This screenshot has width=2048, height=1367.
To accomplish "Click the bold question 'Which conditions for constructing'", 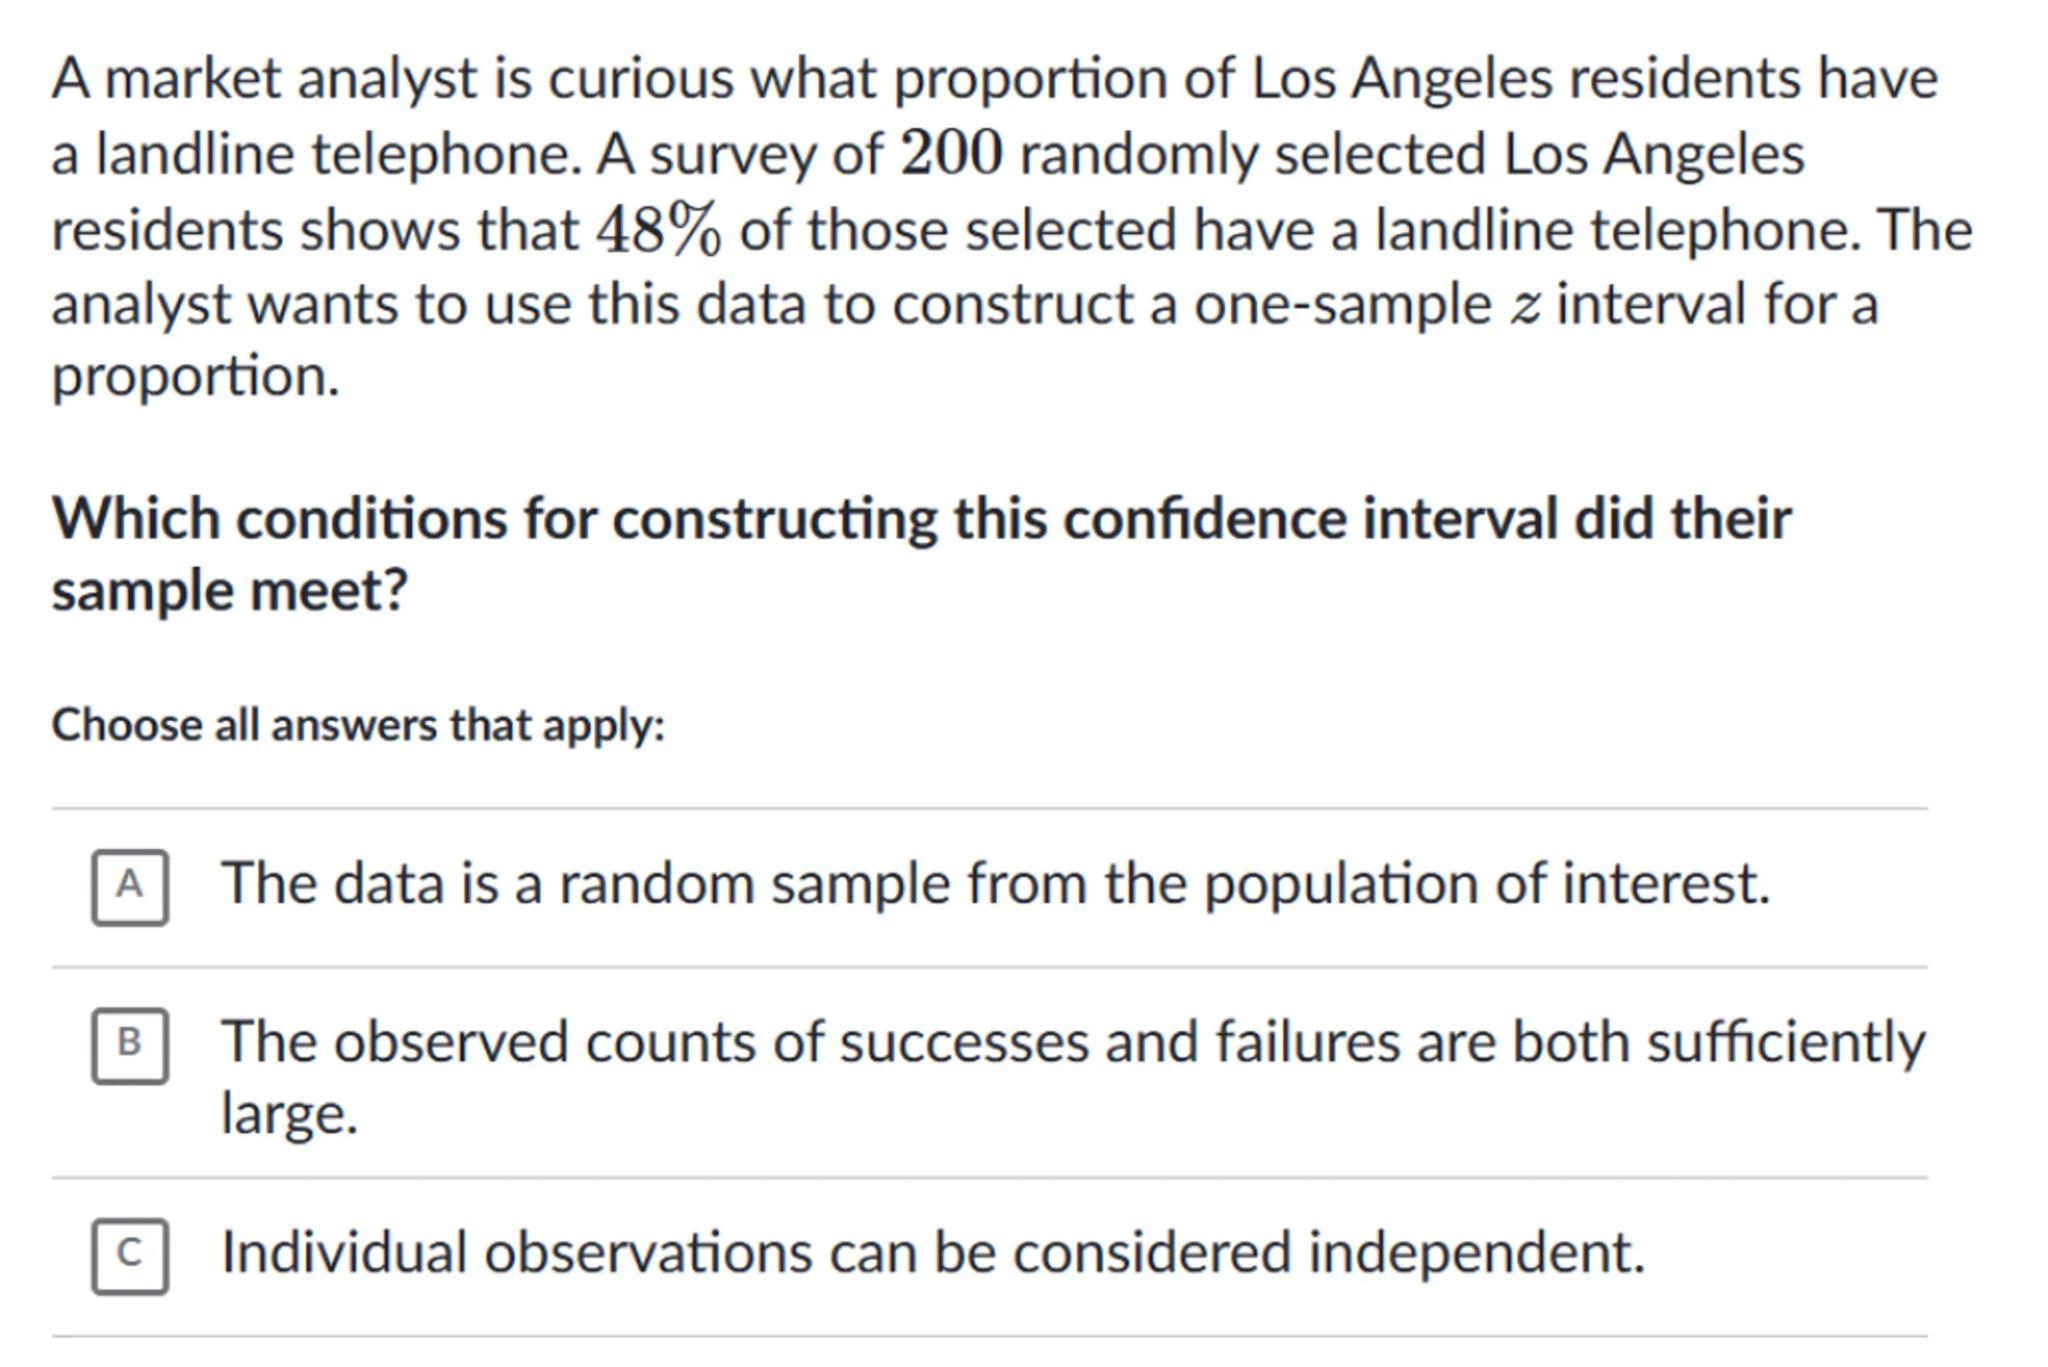I will pos(920,520).
